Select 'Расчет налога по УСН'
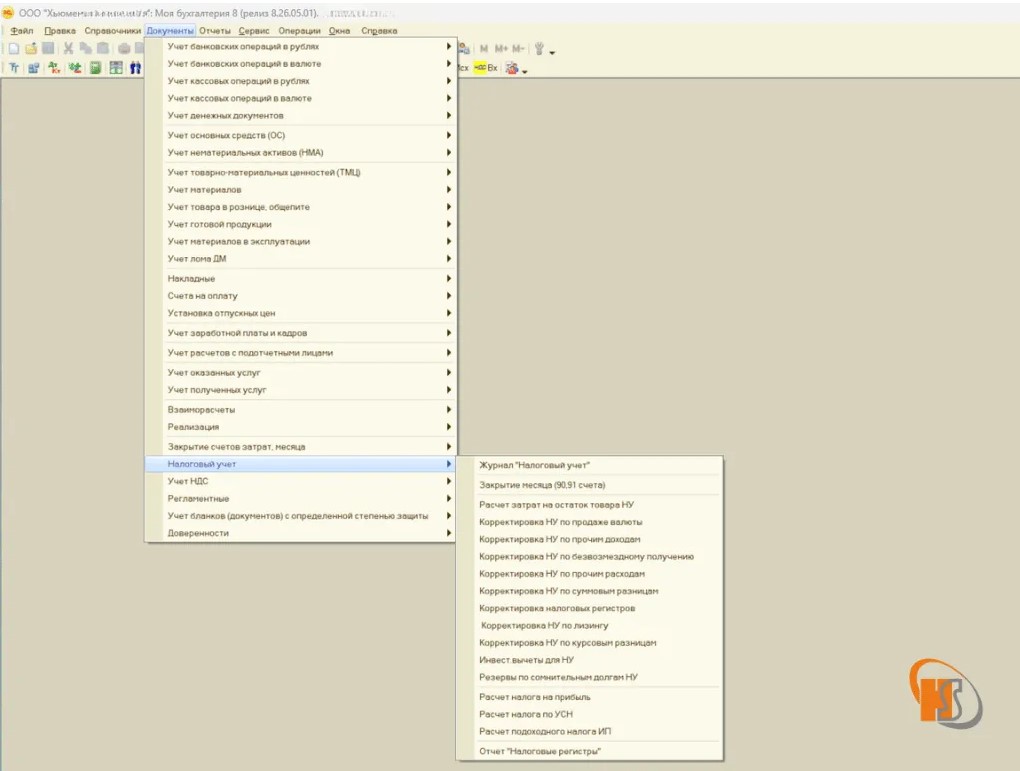This screenshot has height=771, width=1020. tap(589, 714)
